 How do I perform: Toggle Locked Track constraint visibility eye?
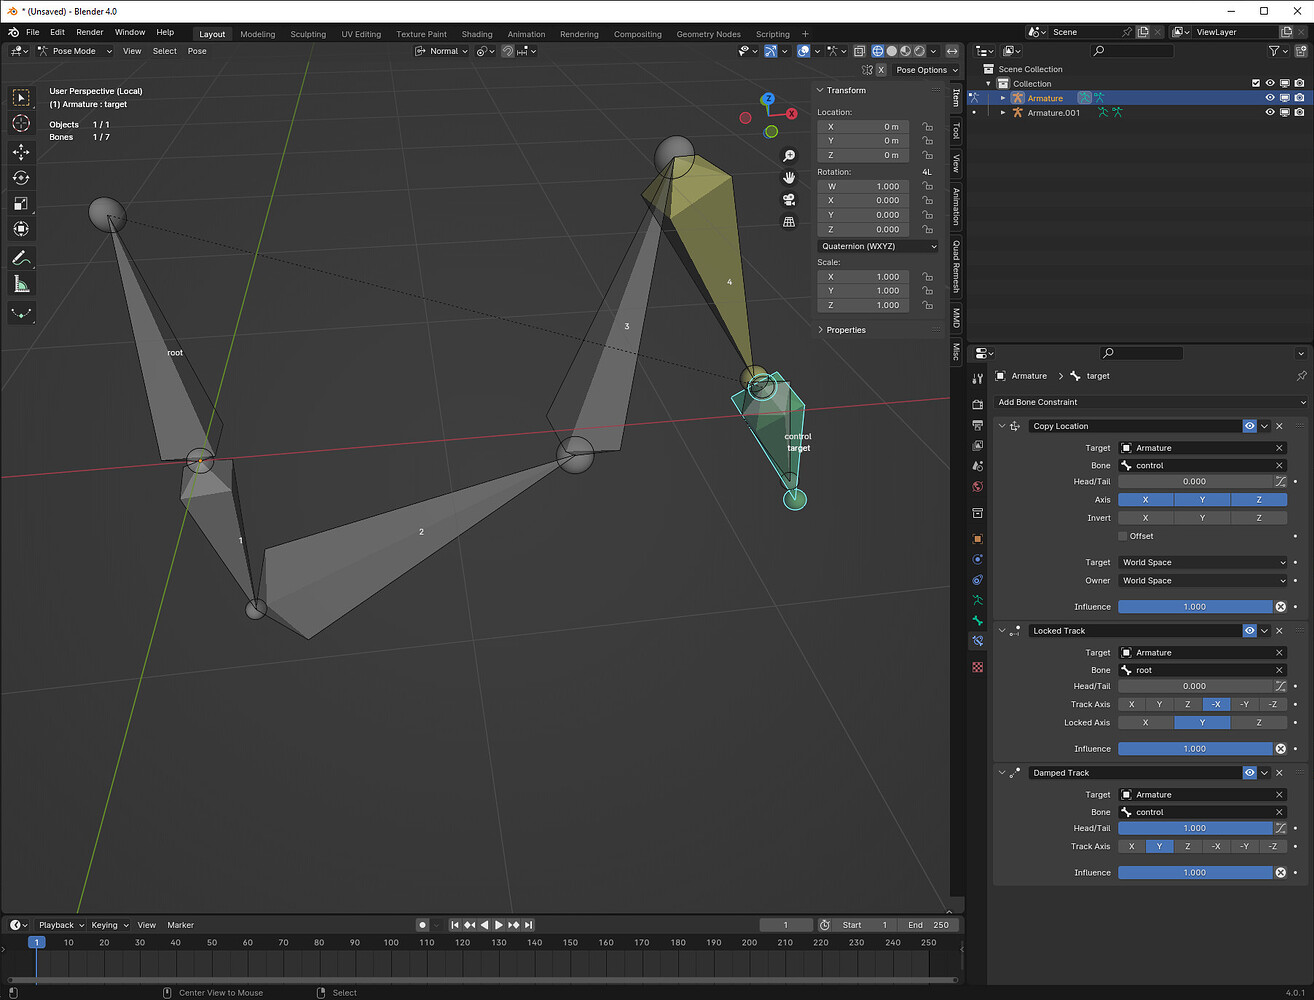[x=1249, y=631]
